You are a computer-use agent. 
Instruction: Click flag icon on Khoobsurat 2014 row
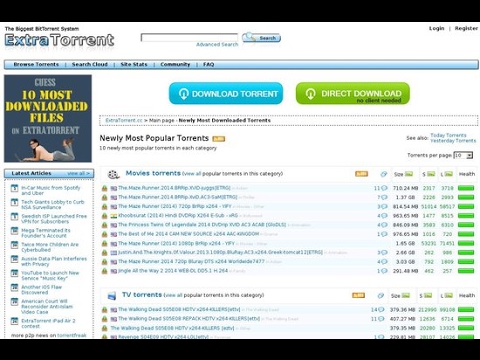[114, 216]
